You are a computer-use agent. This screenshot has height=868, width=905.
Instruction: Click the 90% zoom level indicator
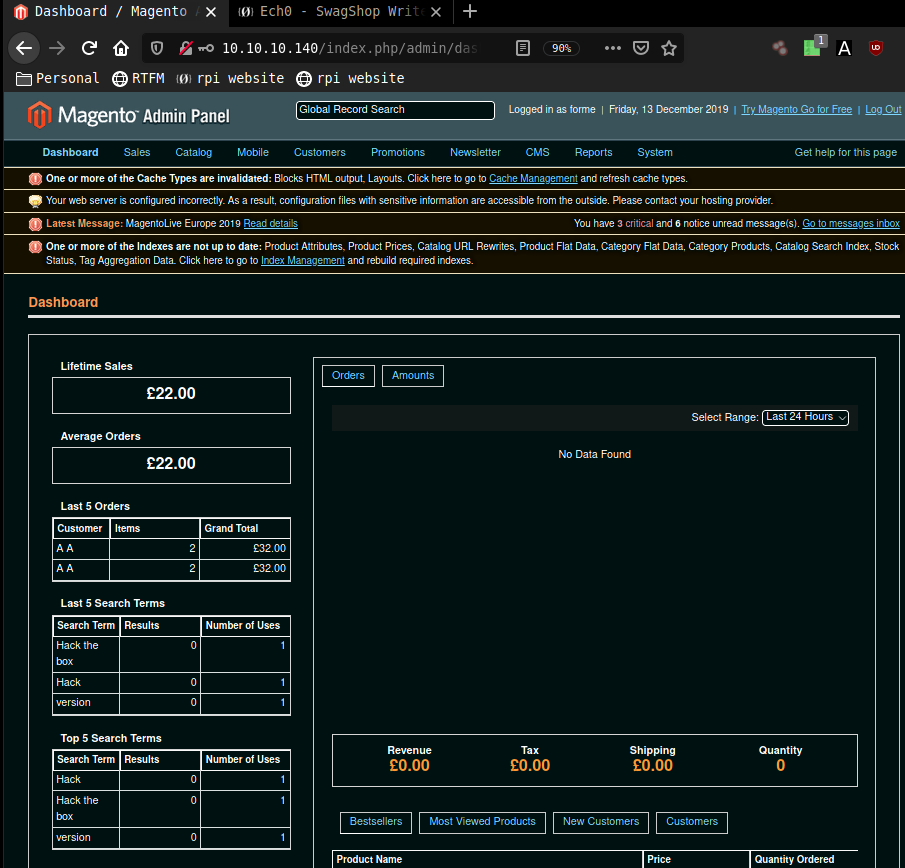point(561,48)
